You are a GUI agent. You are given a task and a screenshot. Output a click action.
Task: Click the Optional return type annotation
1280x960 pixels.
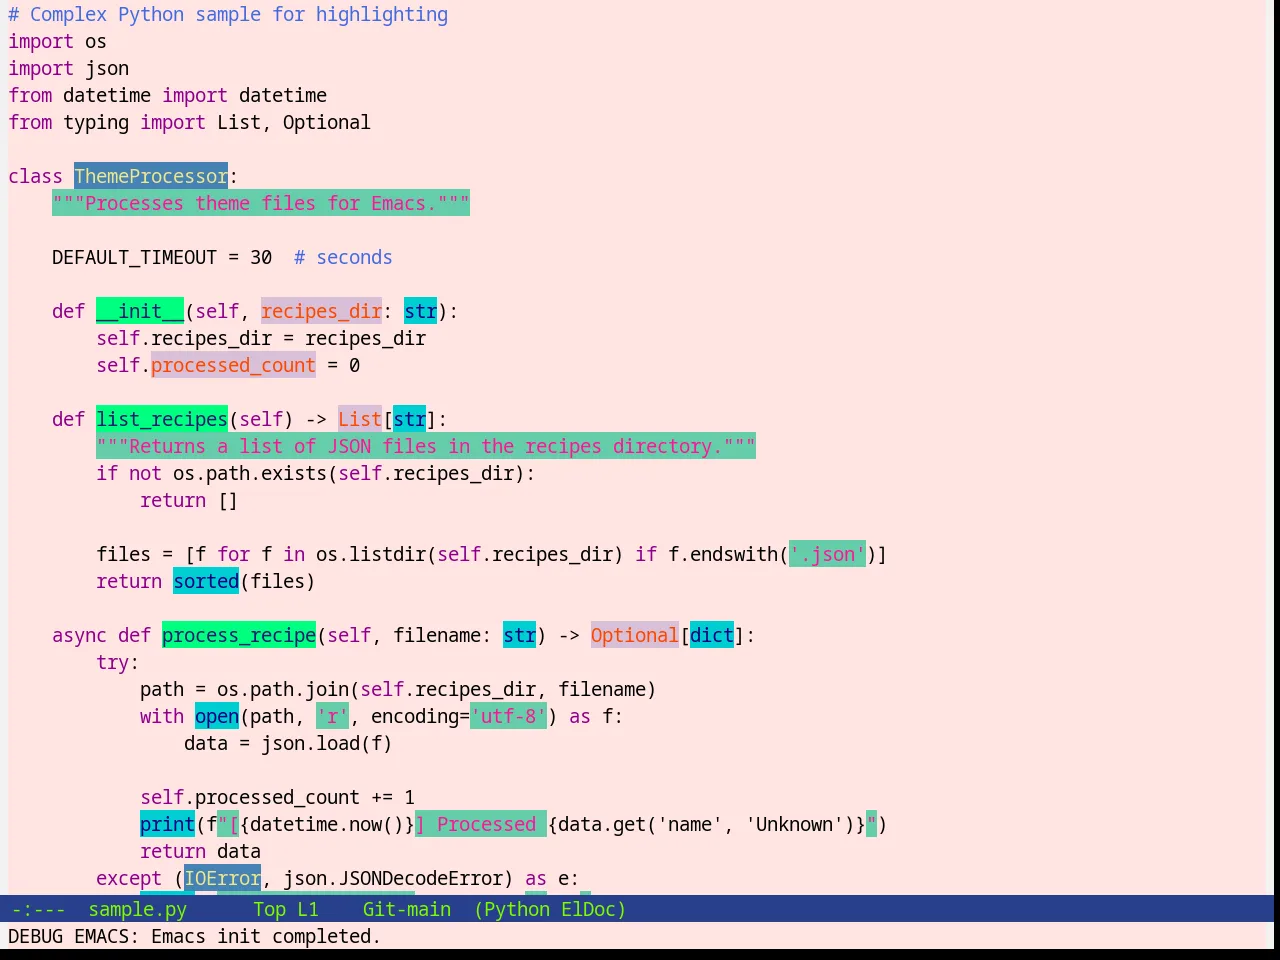635,635
